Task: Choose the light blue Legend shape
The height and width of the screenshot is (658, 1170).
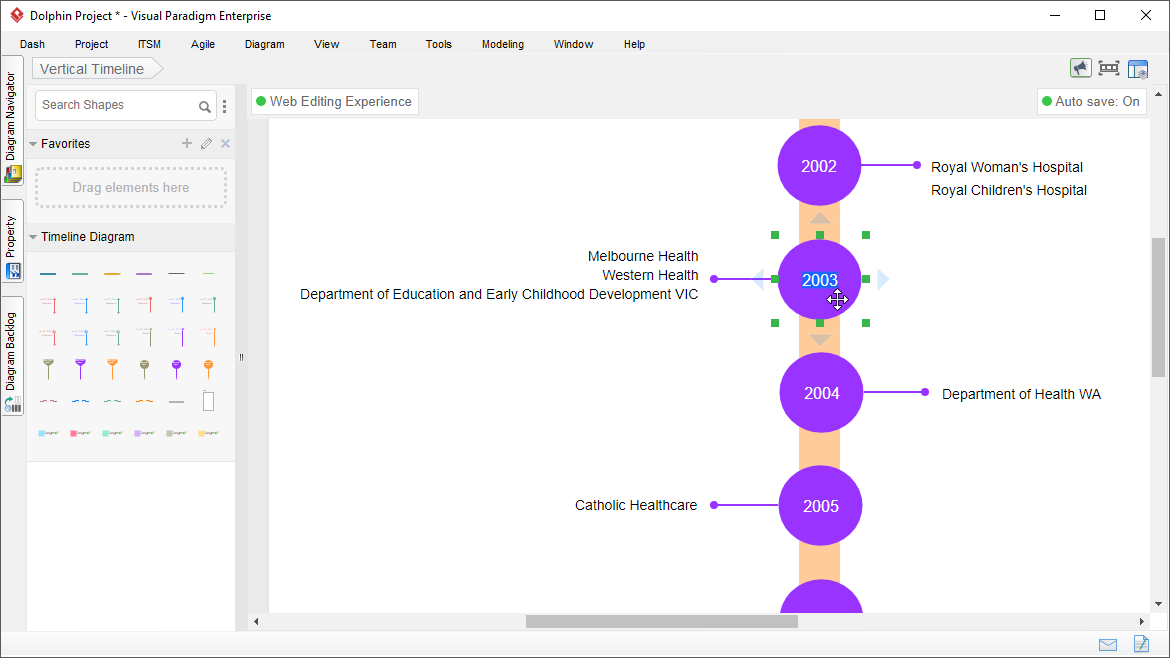Action: 48,433
